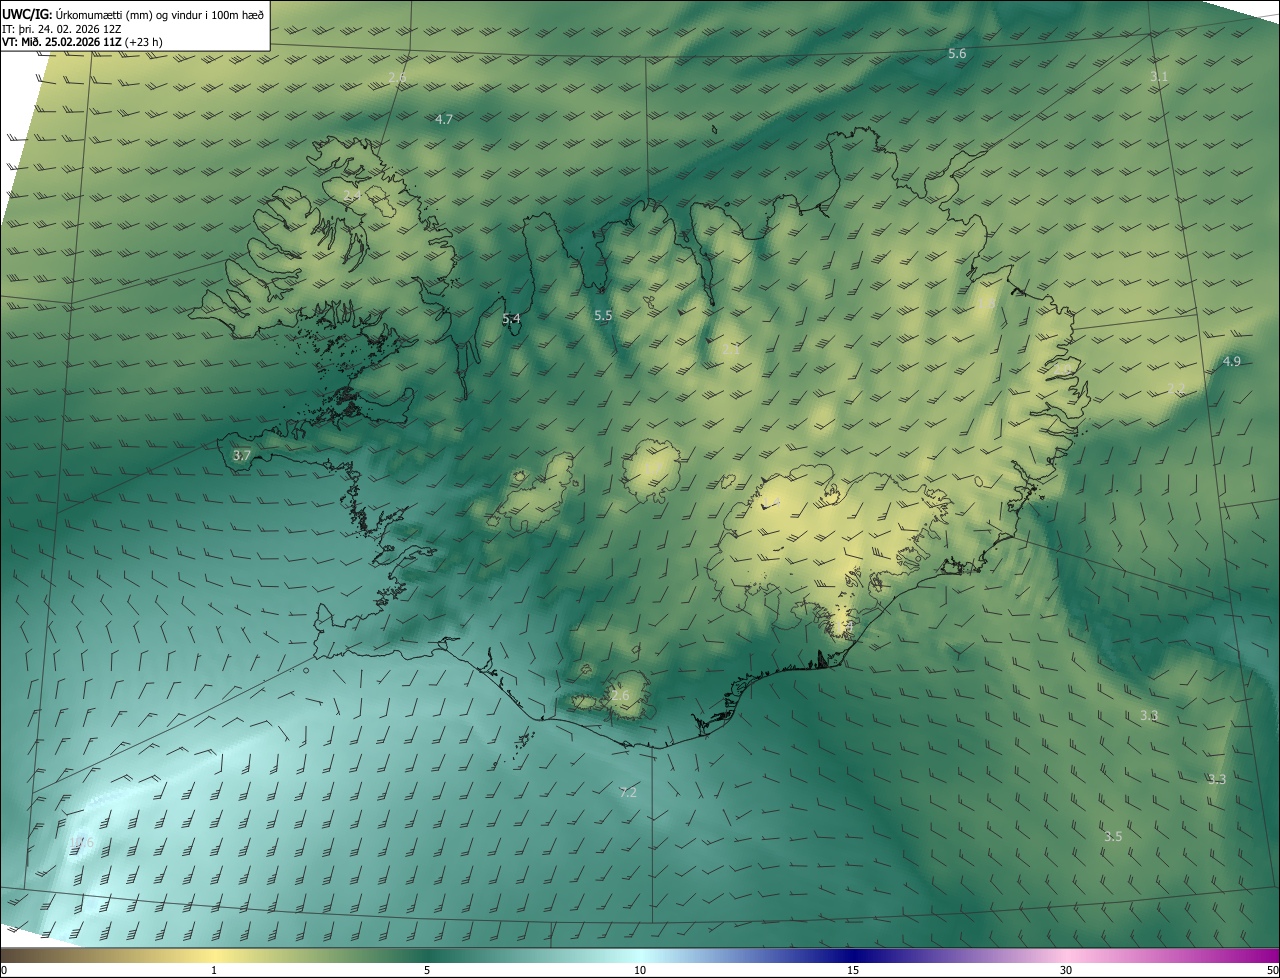Click the colour scale tick label 15
Image resolution: width=1280 pixels, height=978 pixels.
[853, 970]
